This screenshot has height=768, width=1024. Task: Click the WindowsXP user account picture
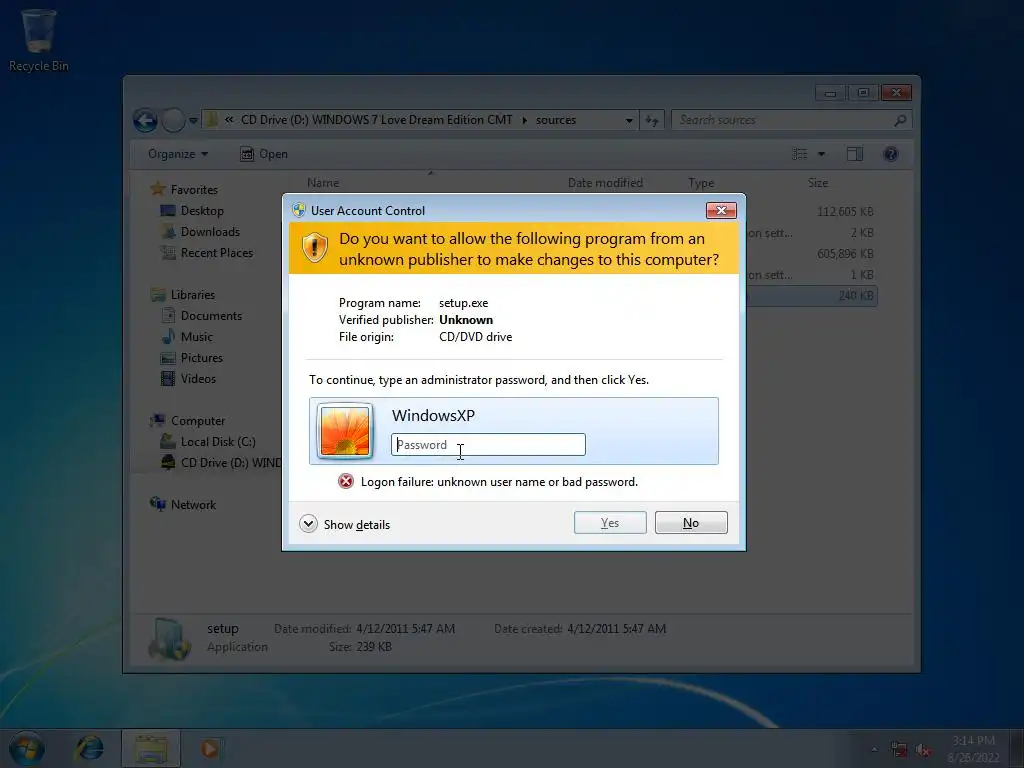pyautogui.click(x=345, y=431)
